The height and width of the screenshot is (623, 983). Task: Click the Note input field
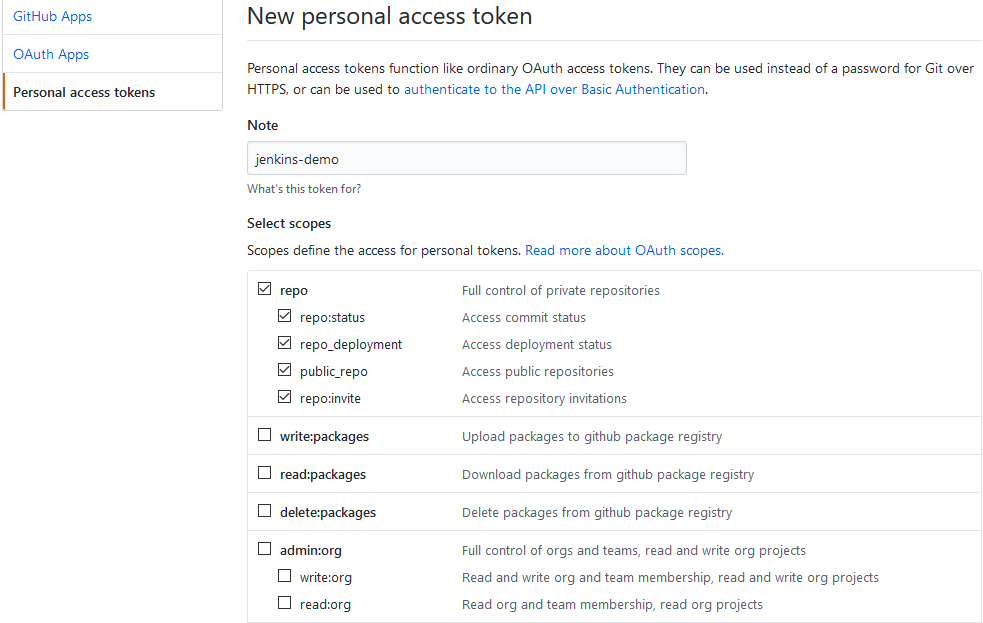(466, 159)
